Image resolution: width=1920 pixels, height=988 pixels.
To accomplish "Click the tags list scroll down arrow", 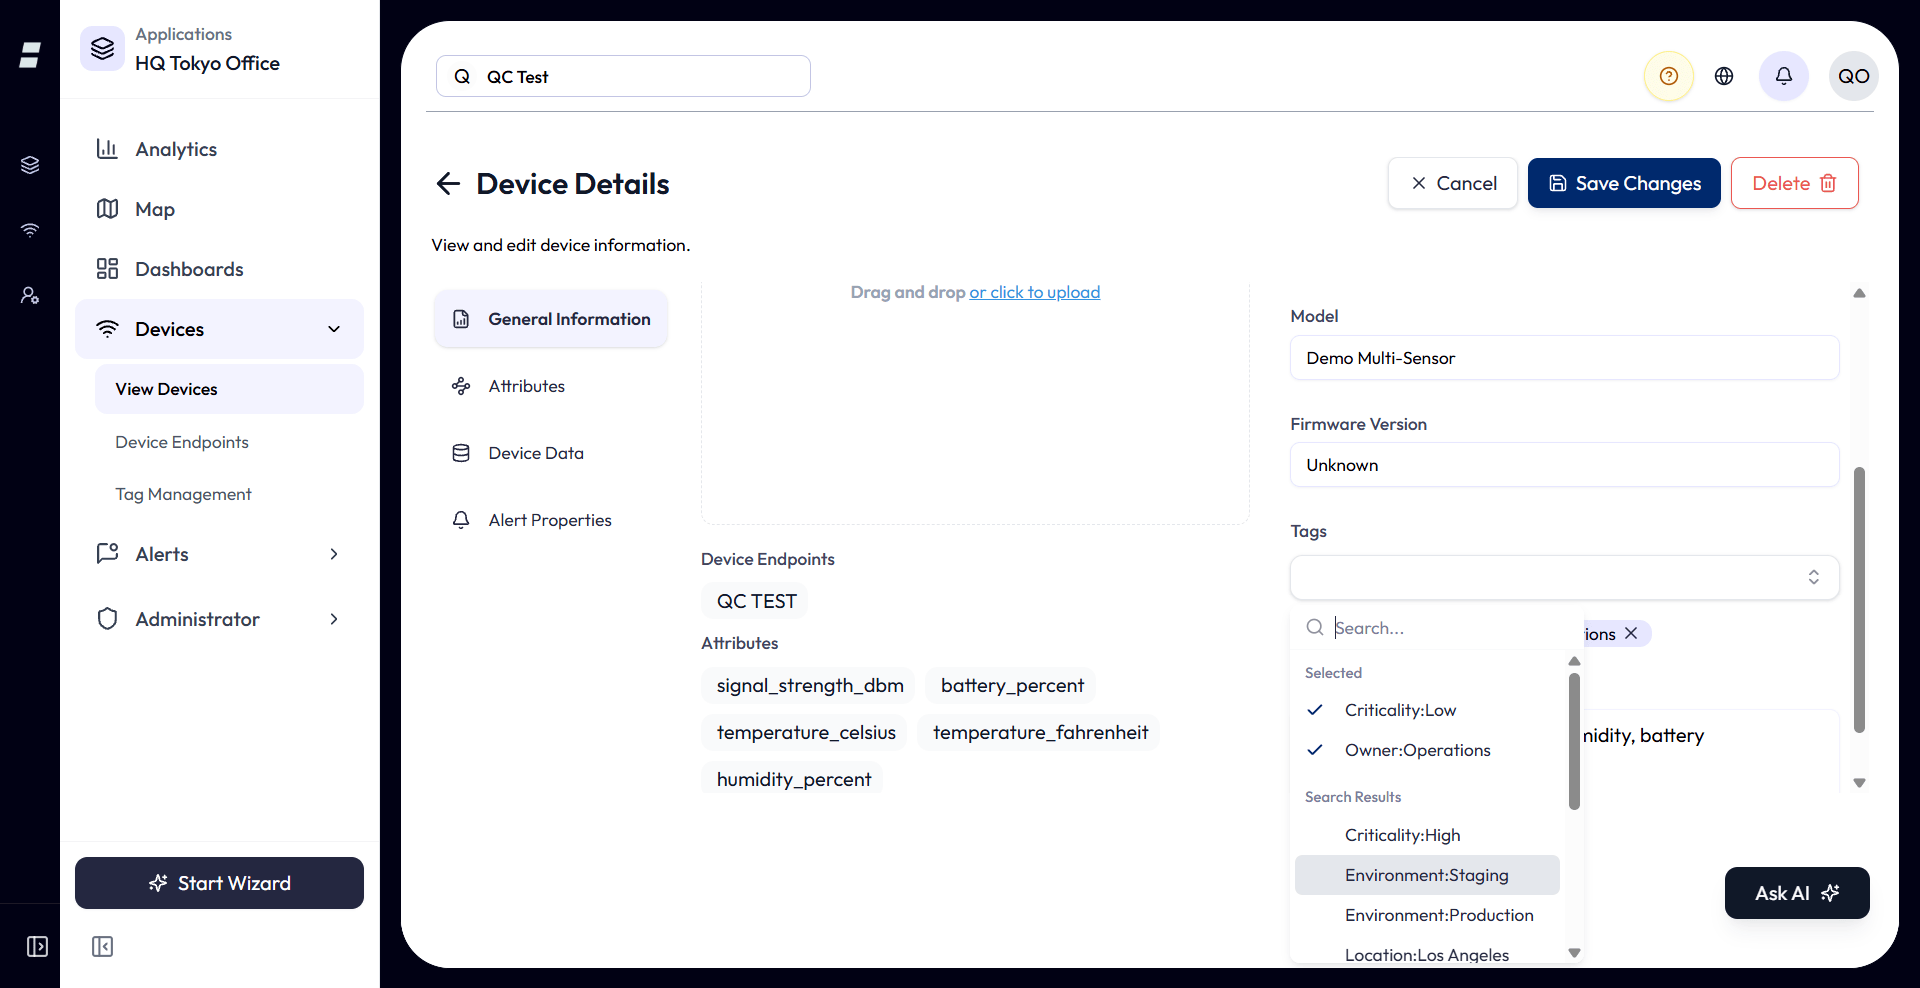I will click(1574, 953).
